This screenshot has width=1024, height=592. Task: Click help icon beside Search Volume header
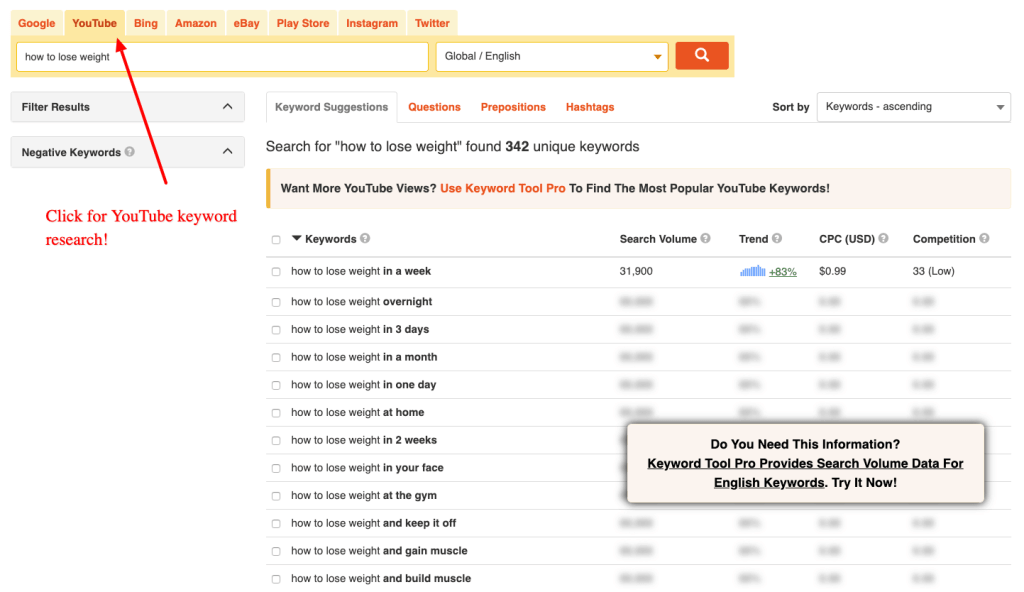pos(706,239)
